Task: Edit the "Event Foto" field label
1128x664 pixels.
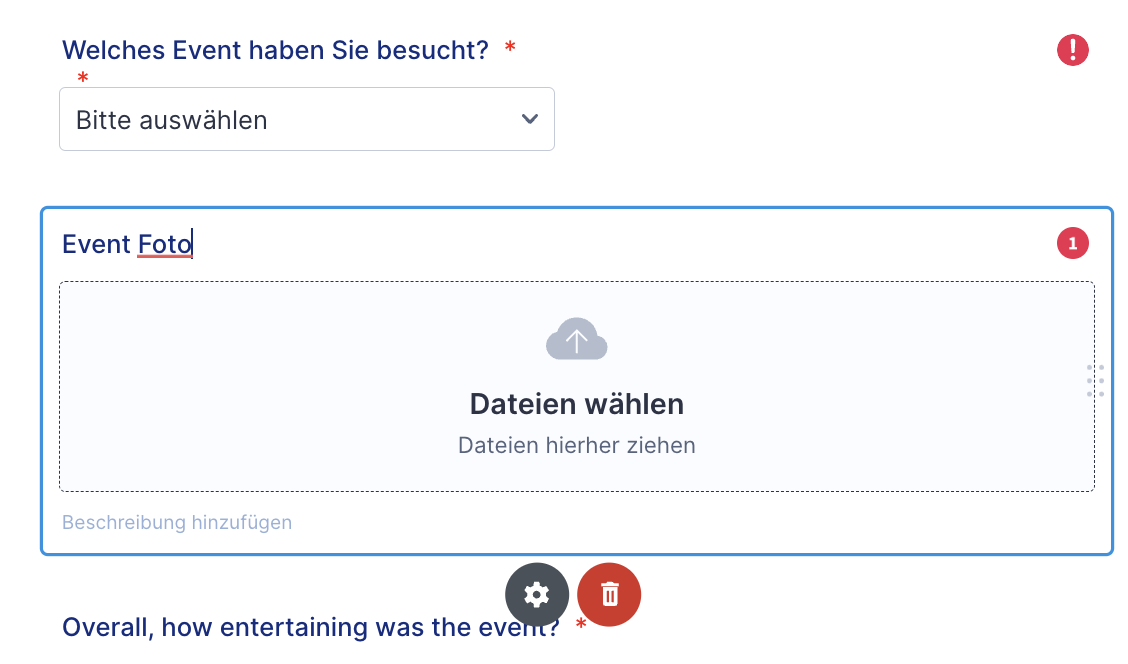Action: click(127, 244)
